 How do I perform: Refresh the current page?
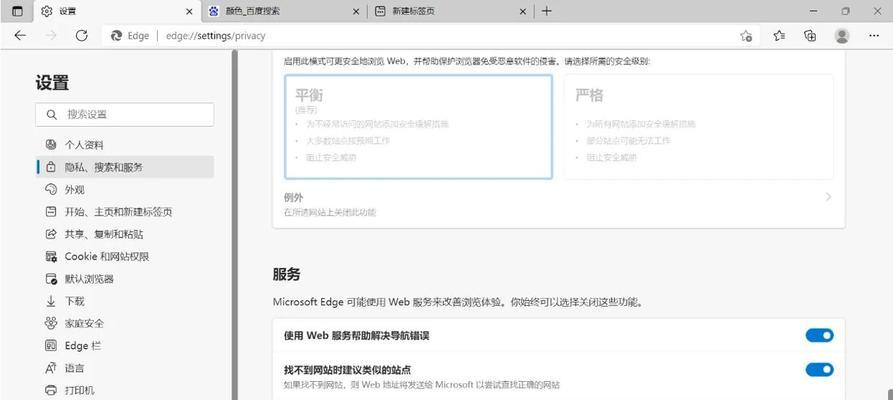click(x=81, y=36)
